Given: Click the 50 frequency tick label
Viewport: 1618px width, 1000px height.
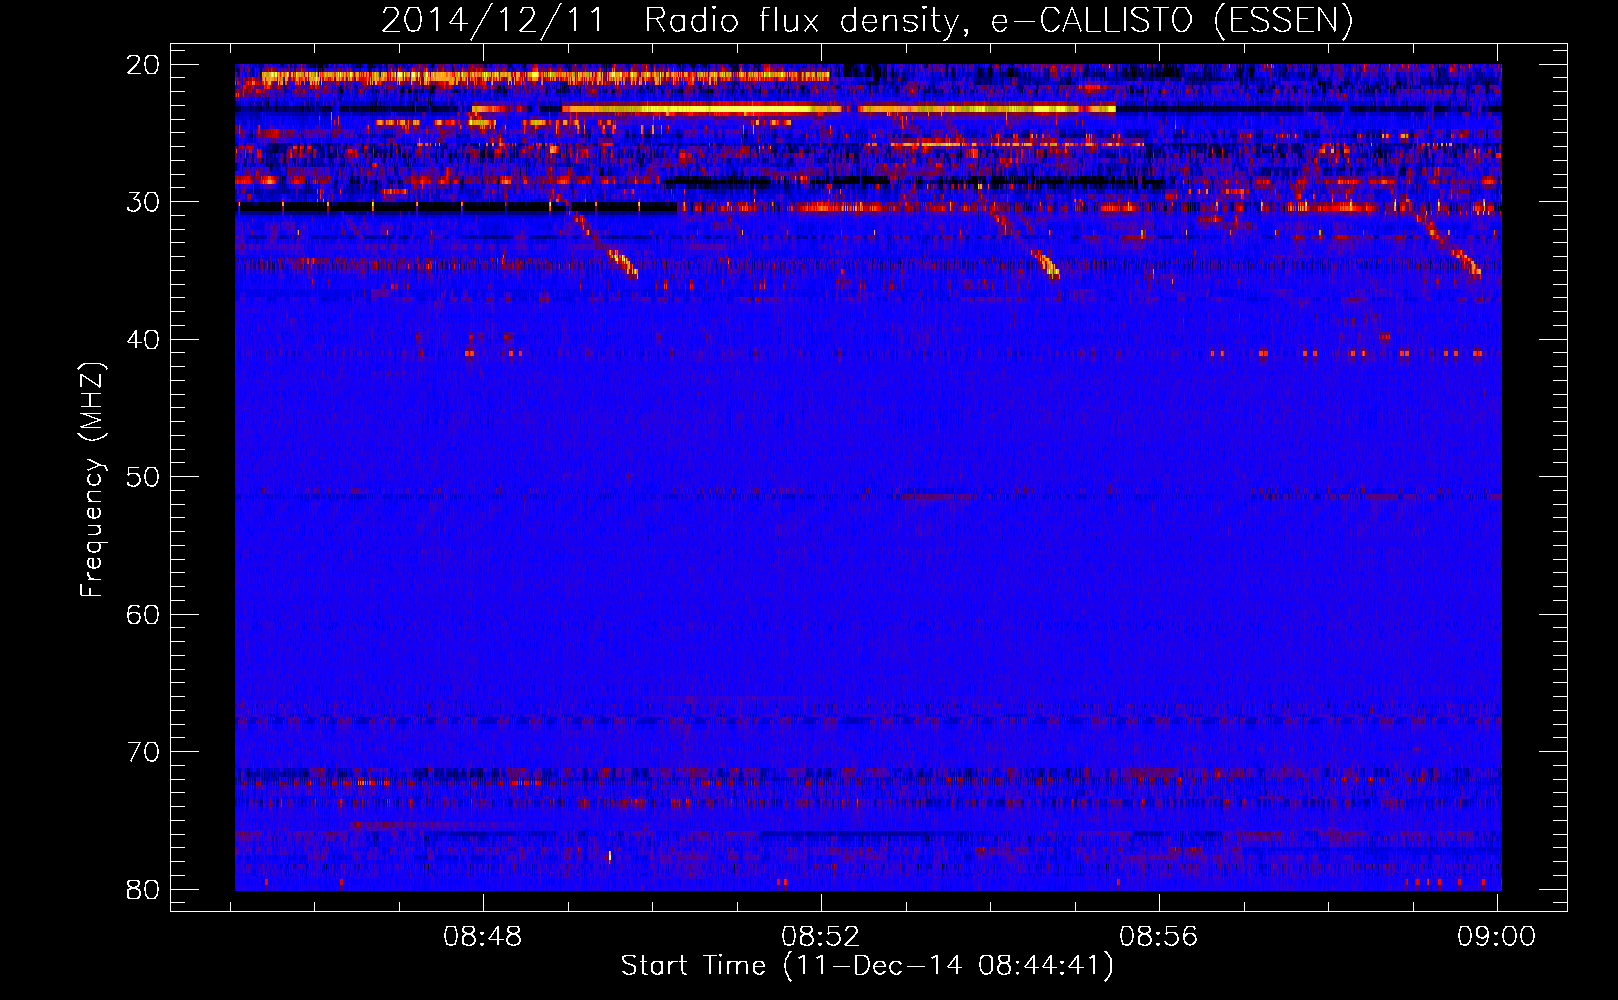Looking at the screenshot, I should [x=142, y=477].
